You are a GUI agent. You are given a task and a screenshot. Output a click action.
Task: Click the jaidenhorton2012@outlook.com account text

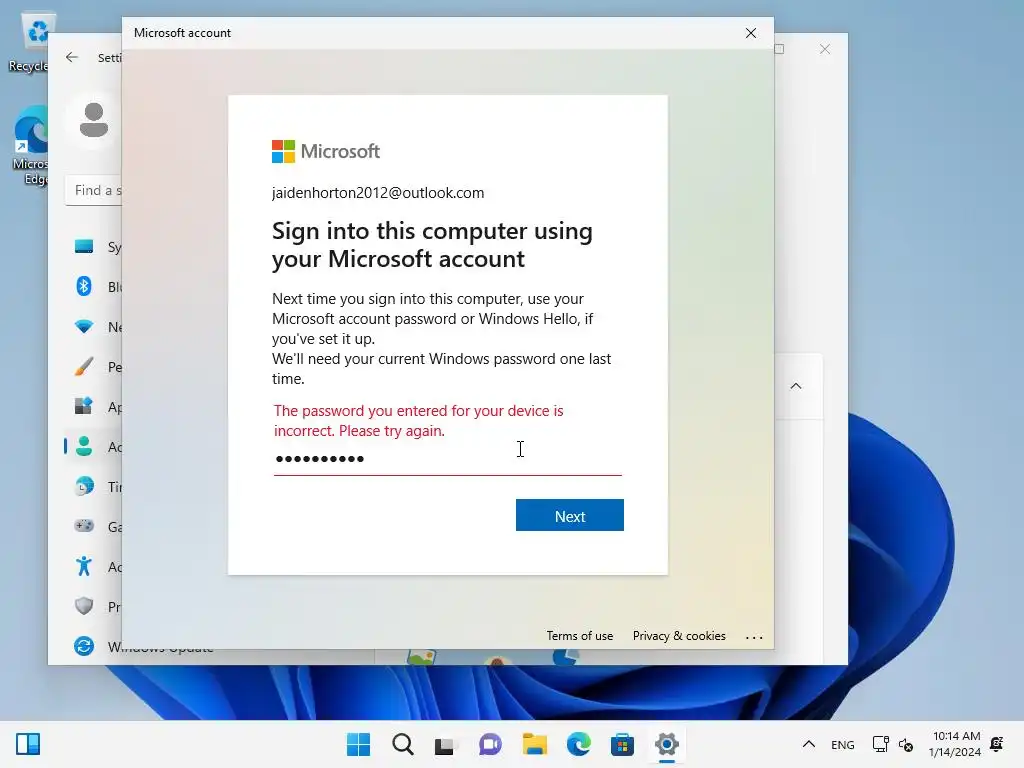378,193
